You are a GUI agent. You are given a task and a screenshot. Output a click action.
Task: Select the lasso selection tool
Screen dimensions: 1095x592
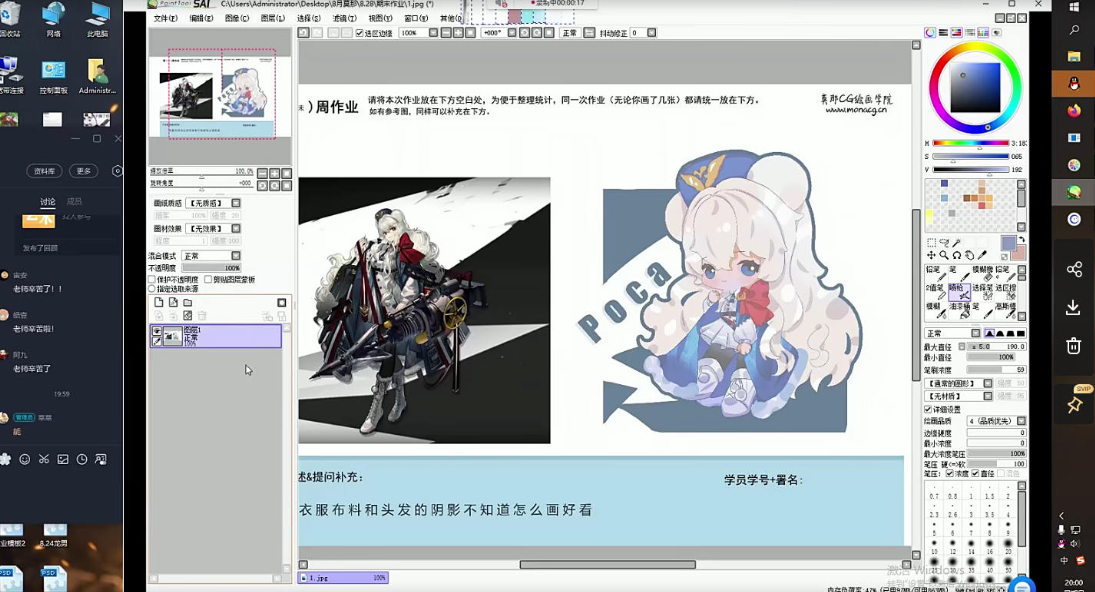tap(944, 242)
